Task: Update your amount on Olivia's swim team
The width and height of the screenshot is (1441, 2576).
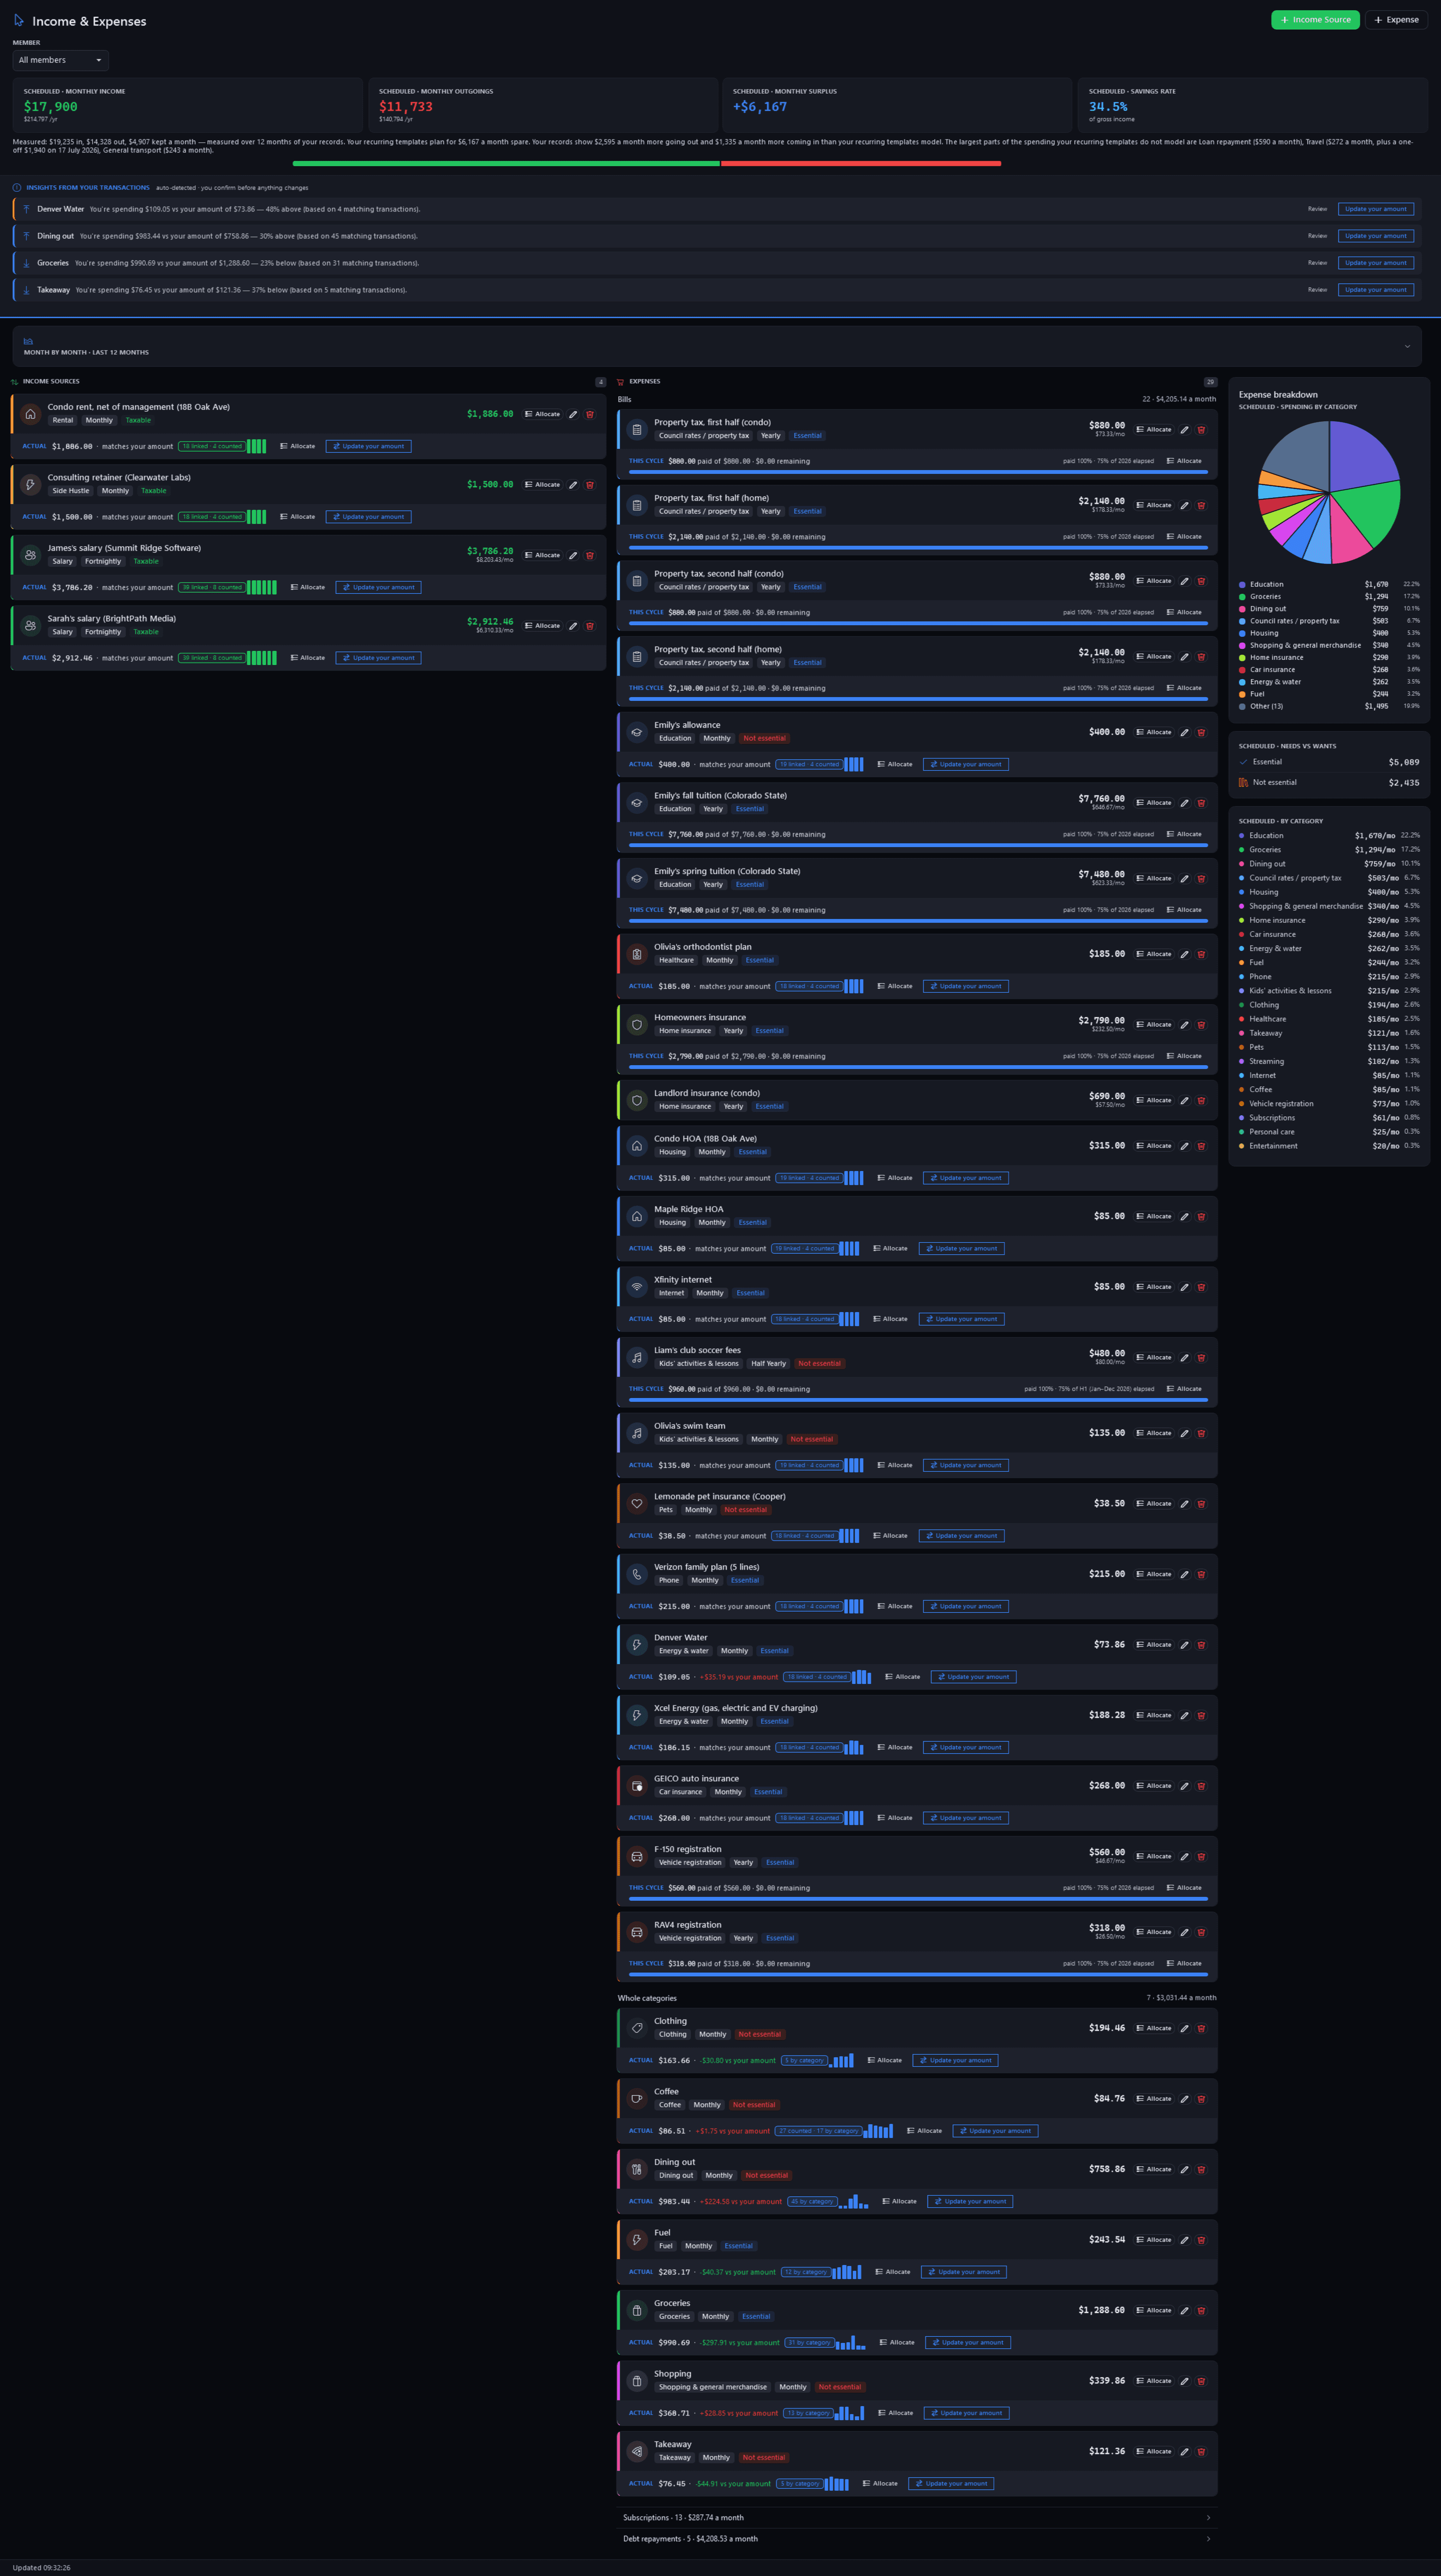Action: click(x=966, y=1465)
